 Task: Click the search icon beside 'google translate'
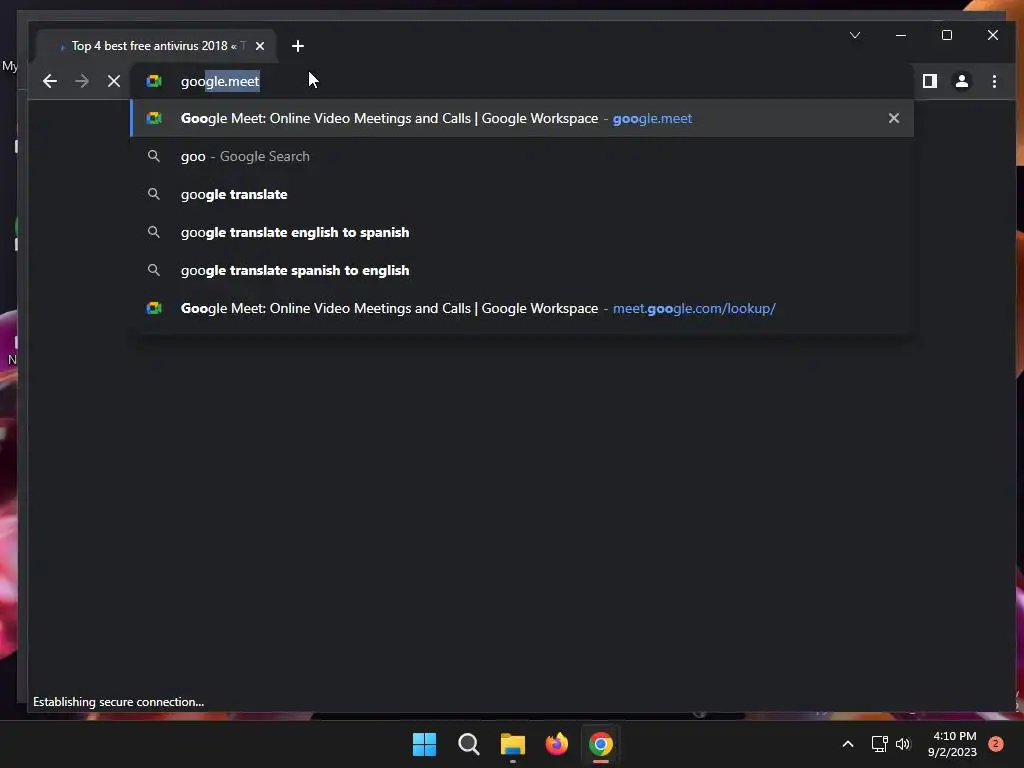(x=153, y=194)
